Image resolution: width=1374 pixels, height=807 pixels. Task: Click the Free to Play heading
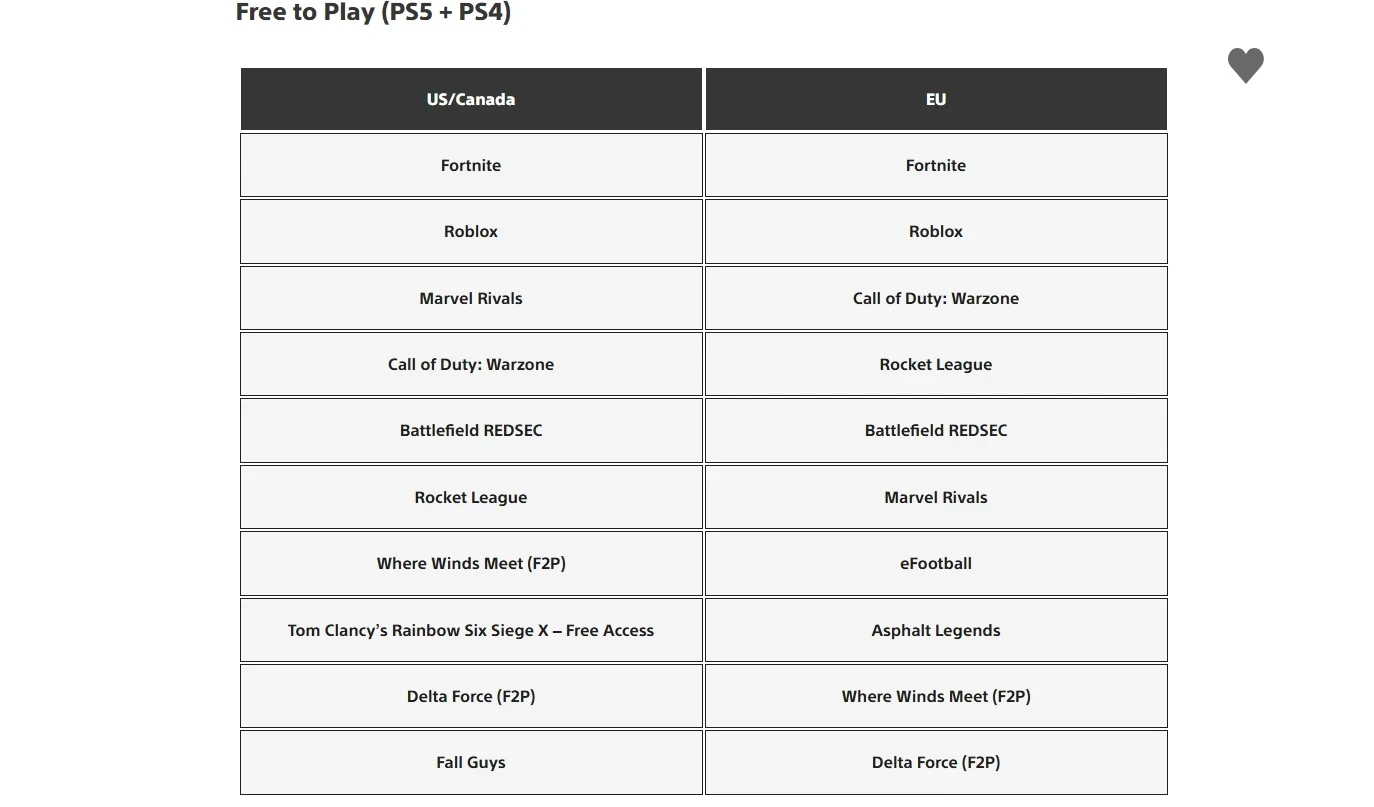point(373,13)
